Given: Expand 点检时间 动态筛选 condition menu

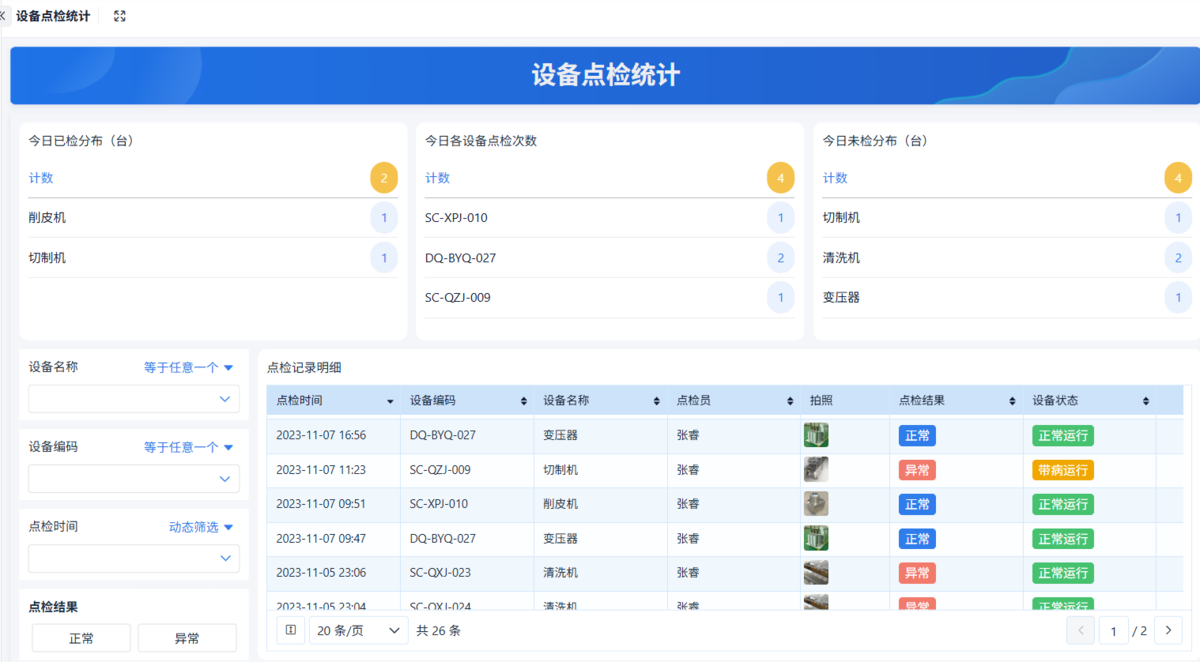Looking at the screenshot, I should [201, 527].
